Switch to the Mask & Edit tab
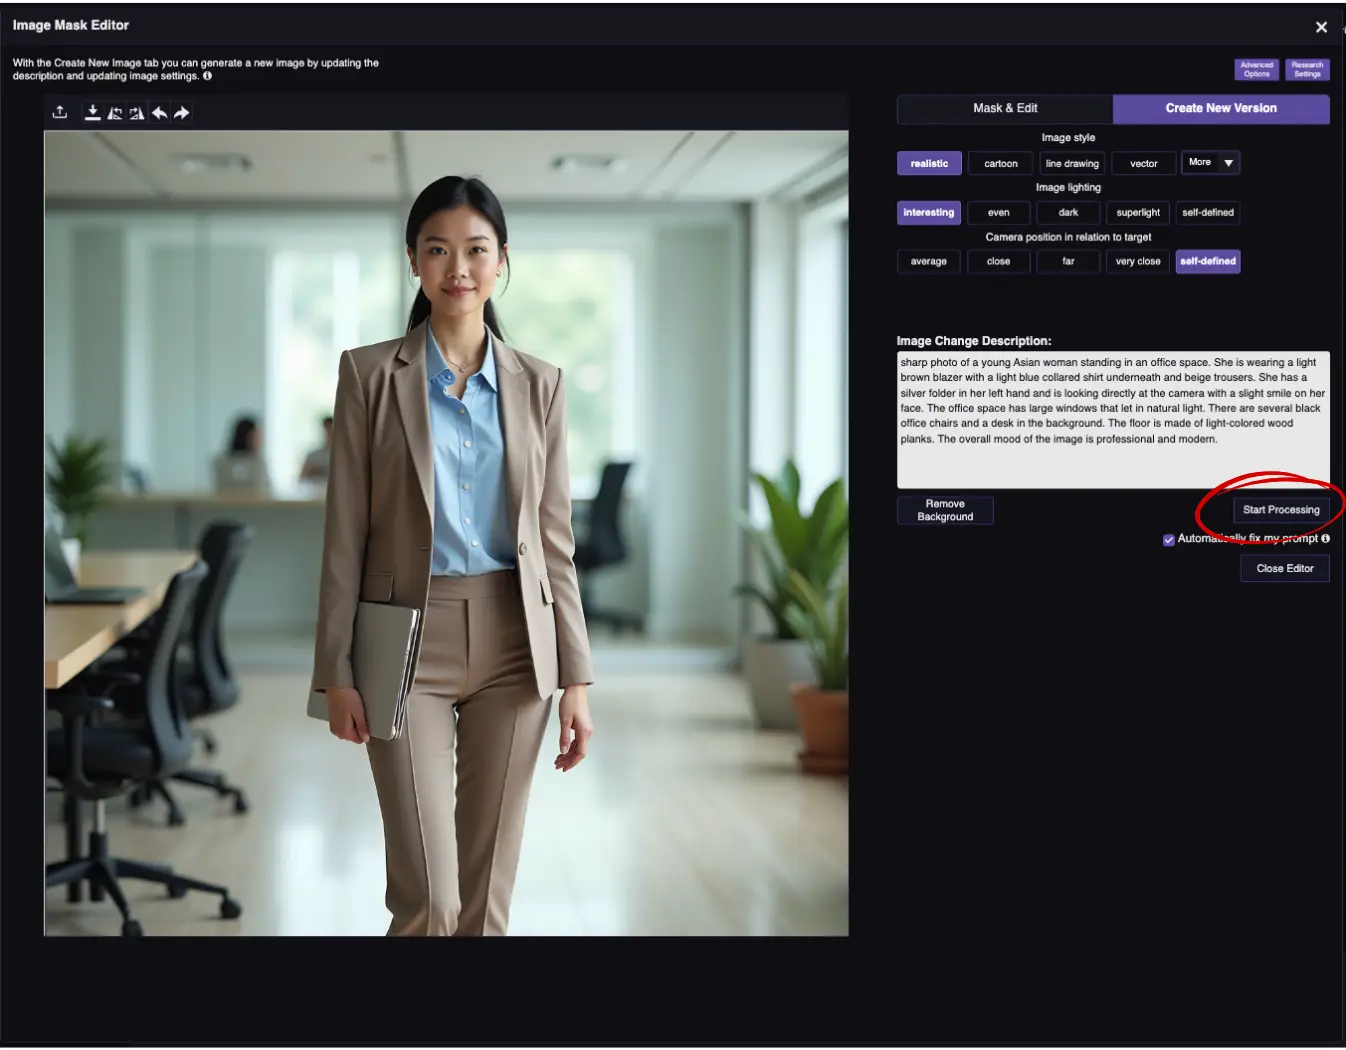This screenshot has width=1346, height=1050. pos(1004,108)
